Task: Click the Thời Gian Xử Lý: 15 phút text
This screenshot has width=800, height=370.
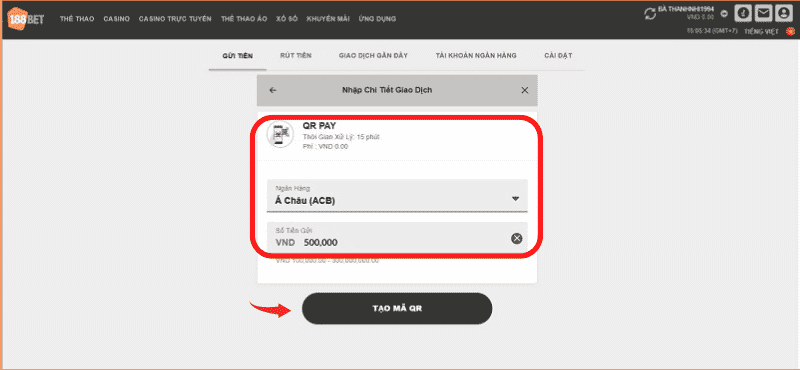Action: pyautogui.click(x=341, y=137)
